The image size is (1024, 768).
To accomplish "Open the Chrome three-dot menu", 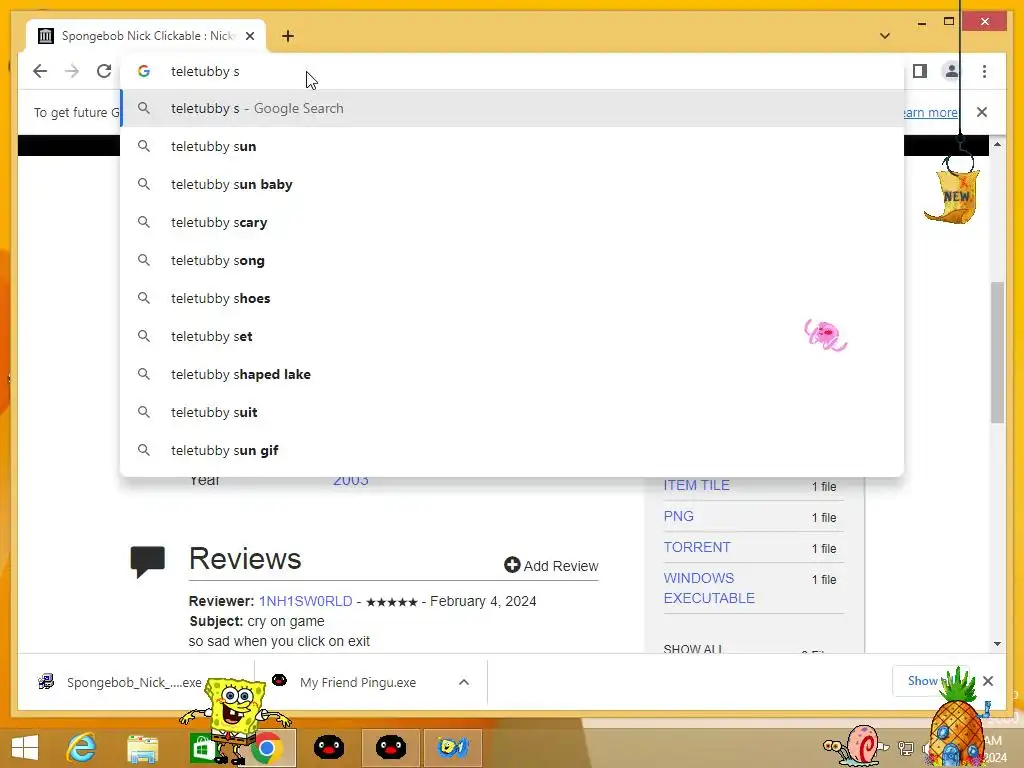I will [984, 71].
